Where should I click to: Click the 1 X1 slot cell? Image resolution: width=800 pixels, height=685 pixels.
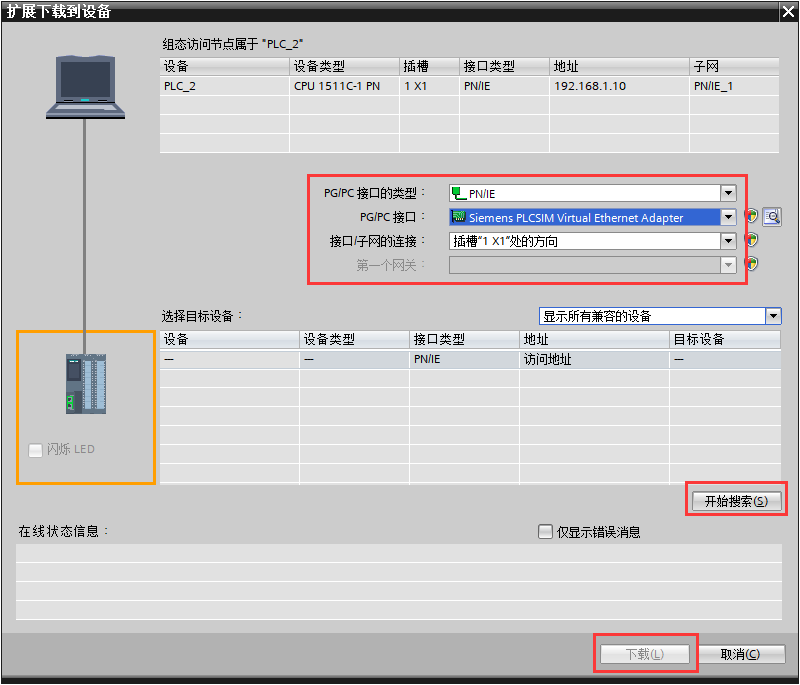429,86
